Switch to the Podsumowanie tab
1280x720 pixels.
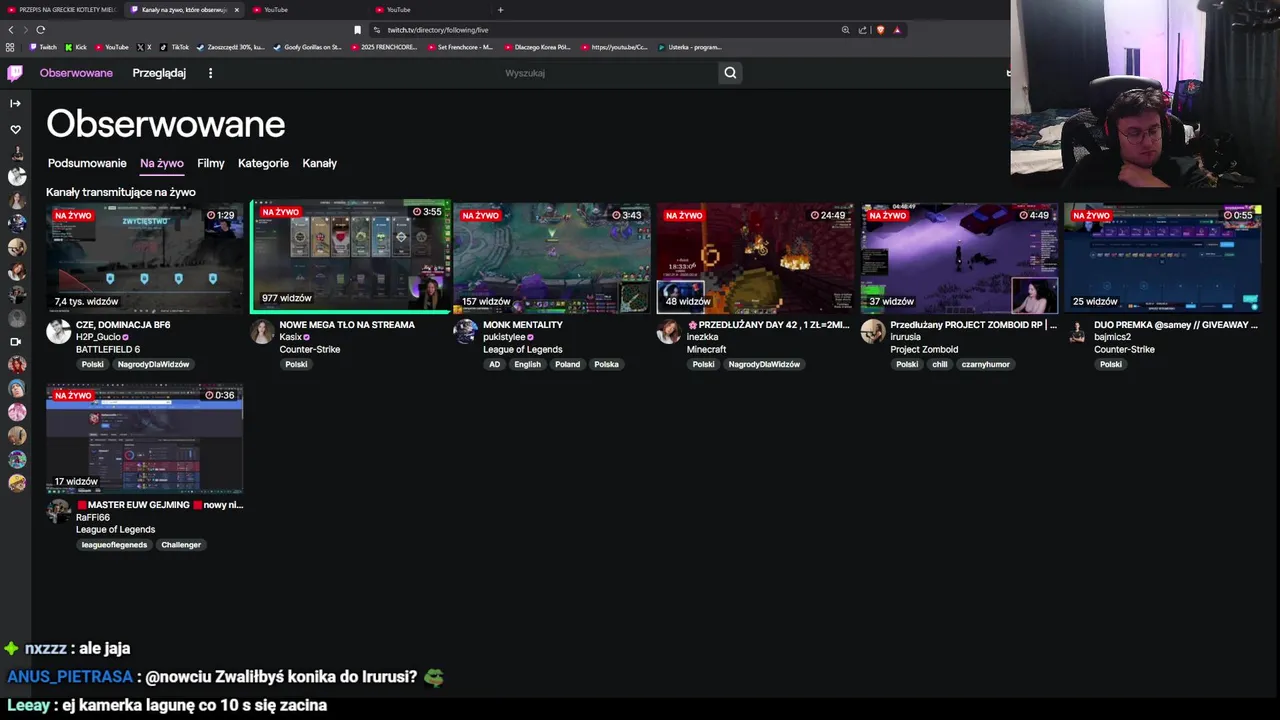point(87,163)
